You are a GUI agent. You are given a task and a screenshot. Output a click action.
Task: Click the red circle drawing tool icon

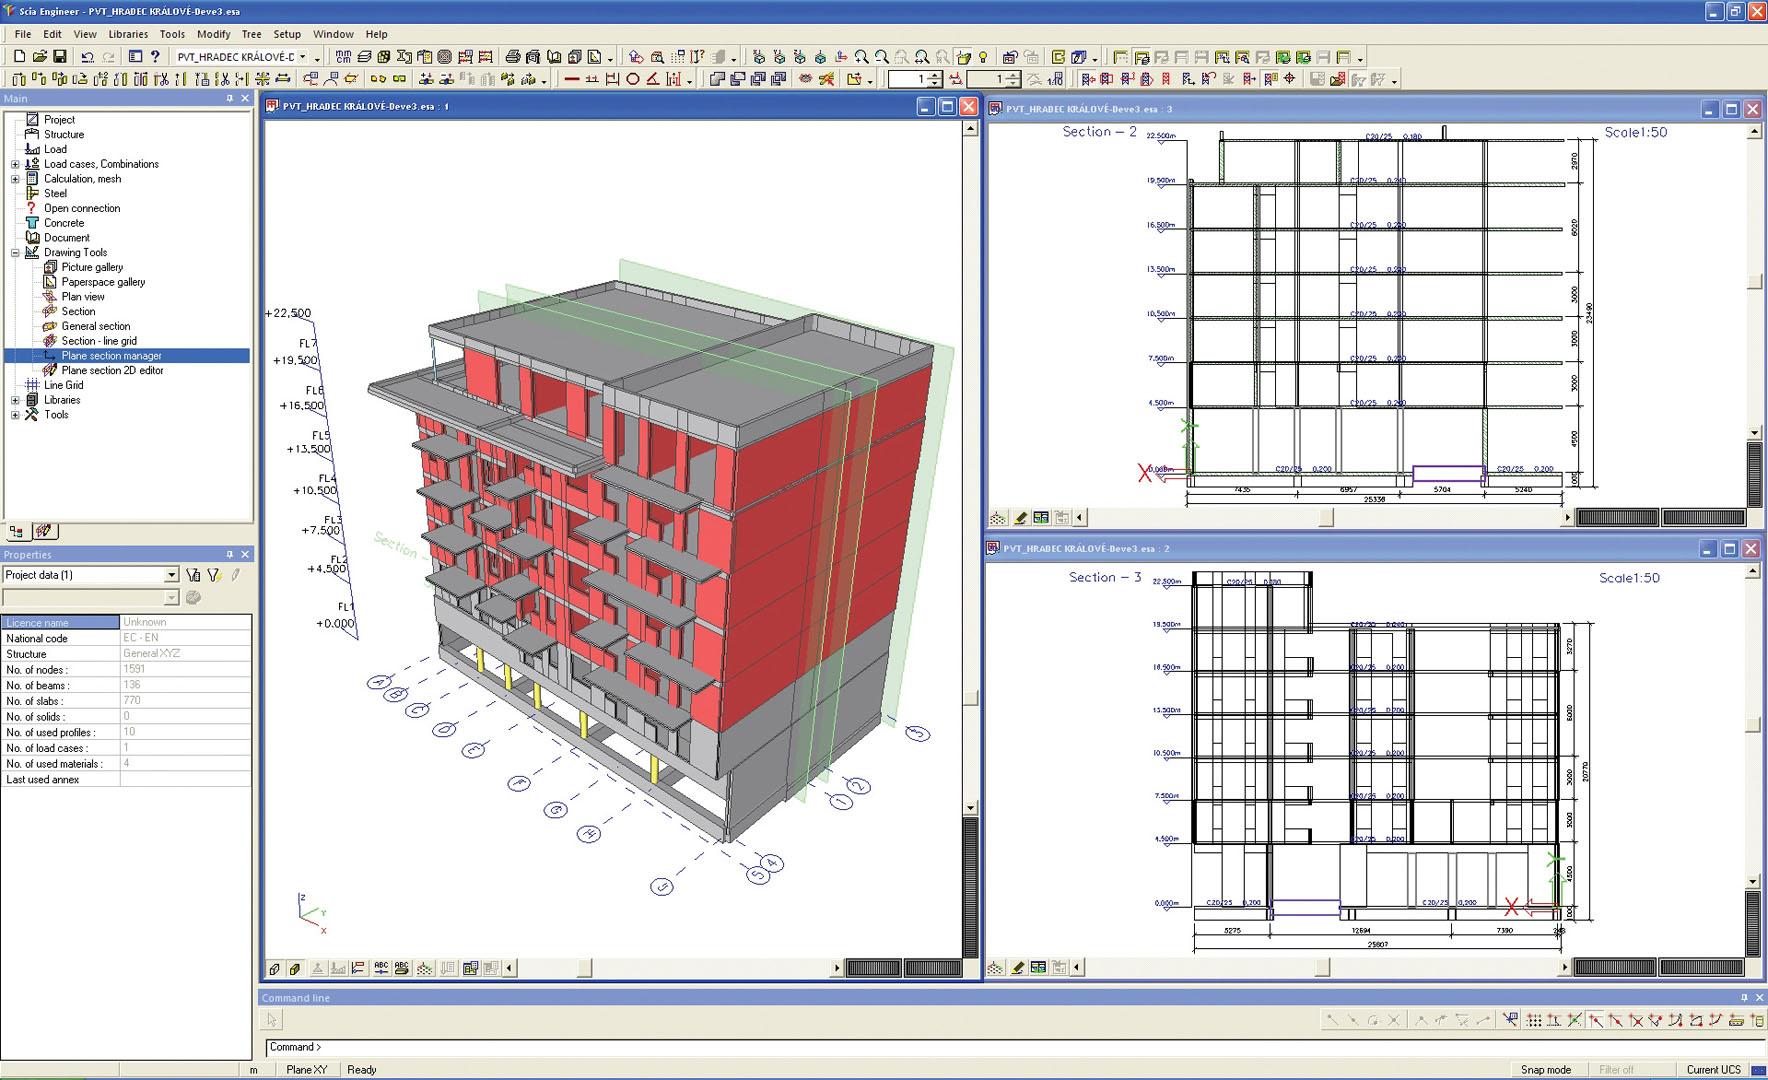632,79
